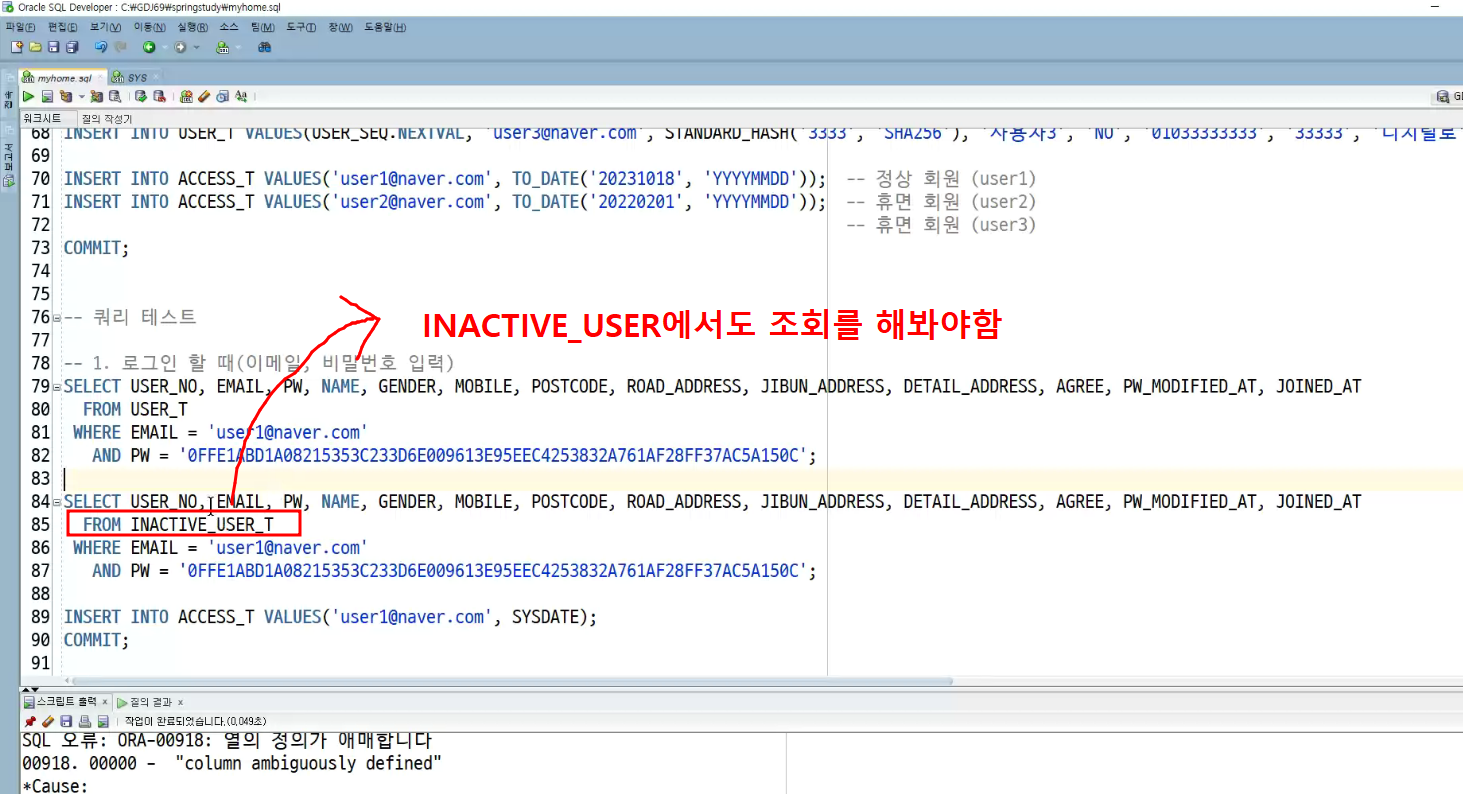The width and height of the screenshot is (1463, 794).
Task: Click the grayed Redo arrow icon
Action: click(120, 47)
